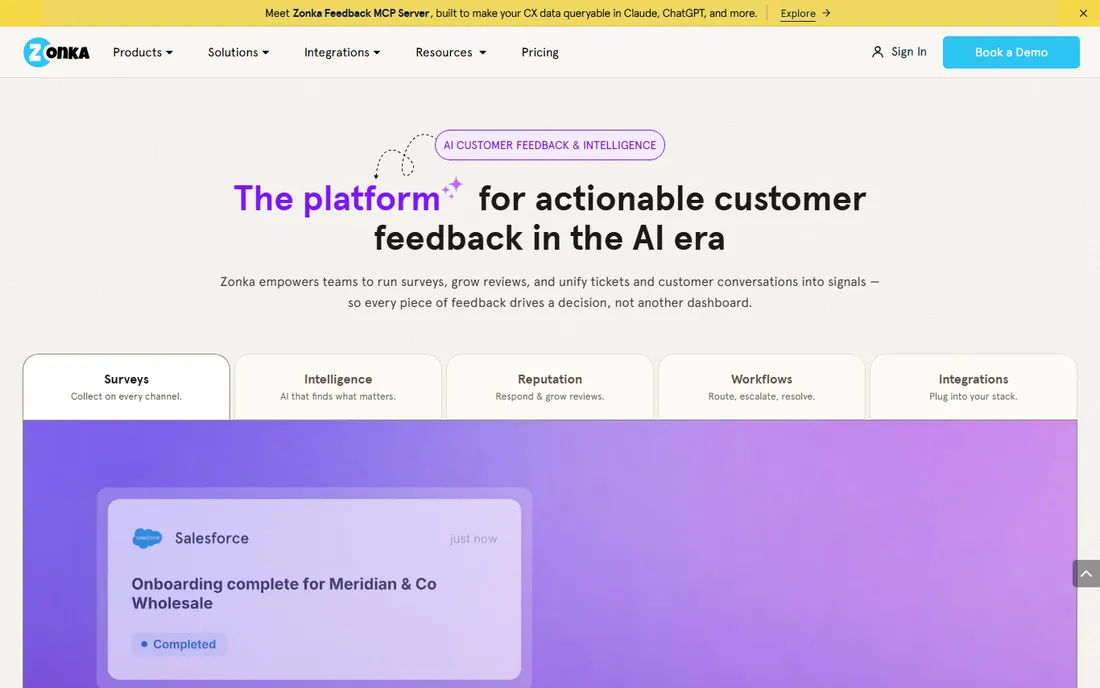Click the Salesforce cloud logo

point(147,538)
